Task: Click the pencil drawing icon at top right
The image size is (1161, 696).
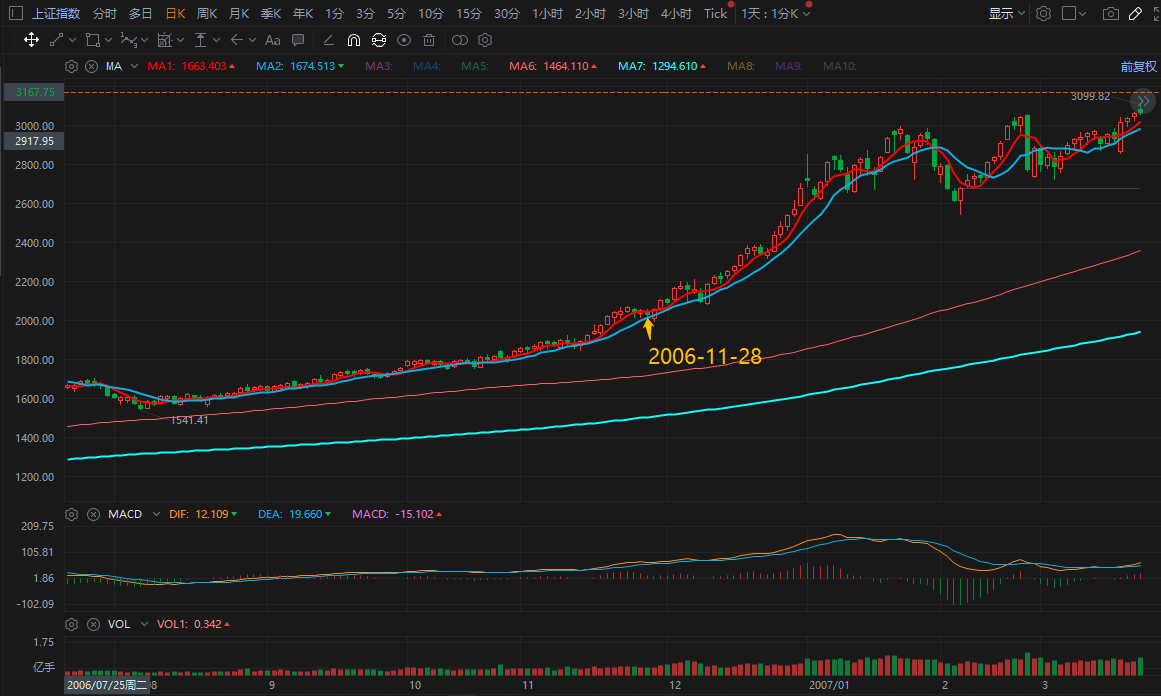Action: click(1134, 14)
